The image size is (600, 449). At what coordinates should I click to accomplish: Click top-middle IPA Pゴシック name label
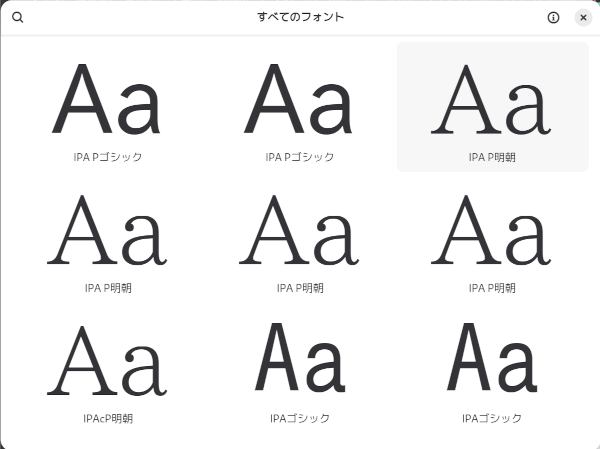coord(300,157)
